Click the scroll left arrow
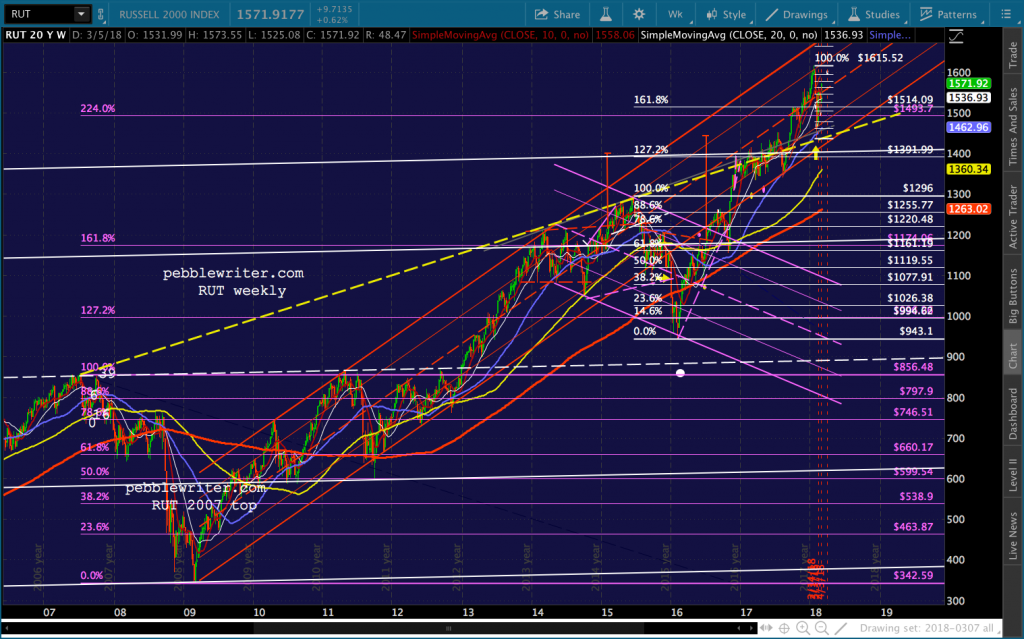This screenshot has width=1024, height=639. click(7, 628)
